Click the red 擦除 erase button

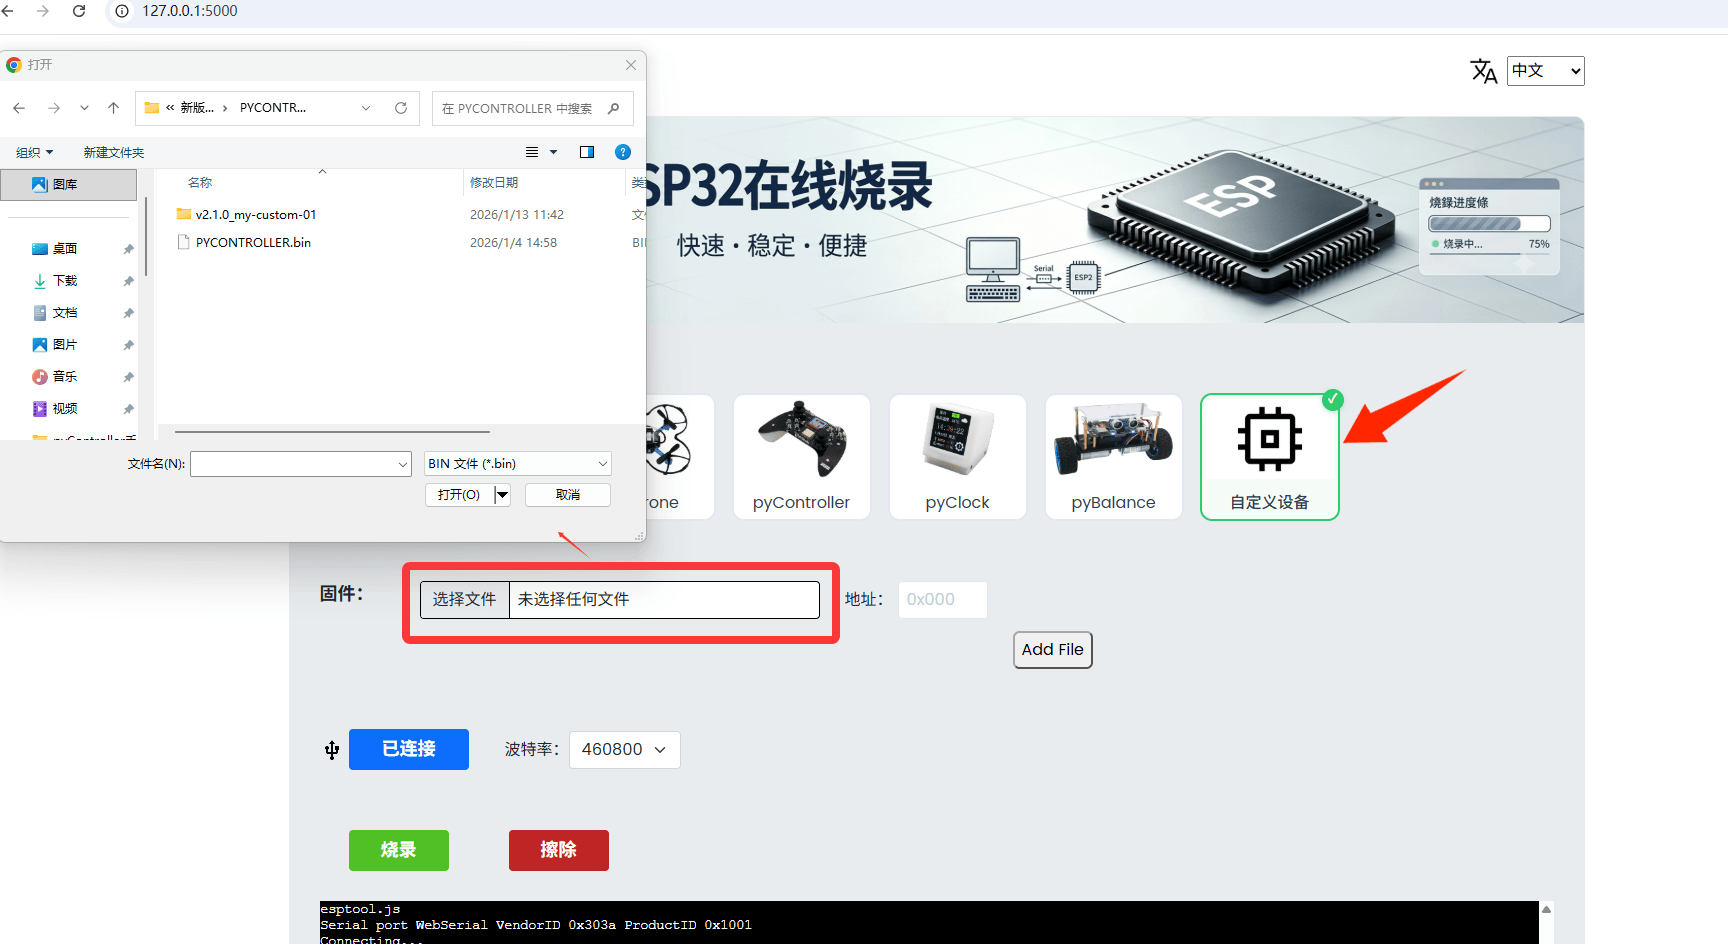click(558, 850)
